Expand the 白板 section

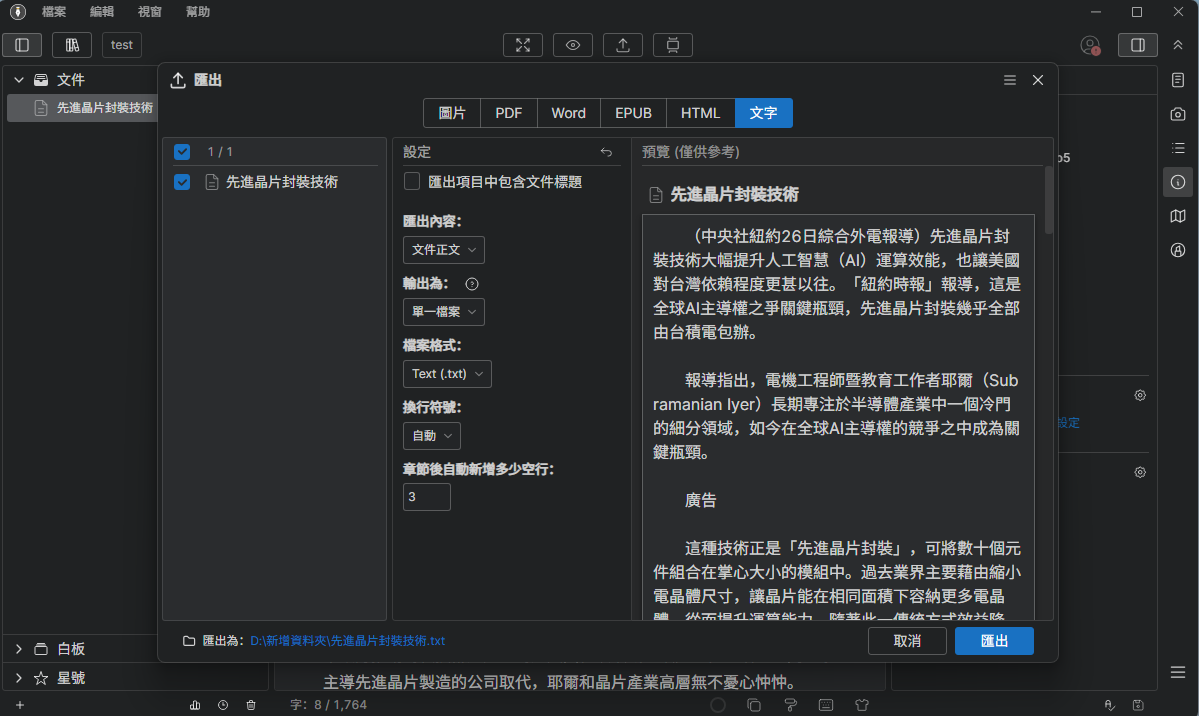point(19,649)
